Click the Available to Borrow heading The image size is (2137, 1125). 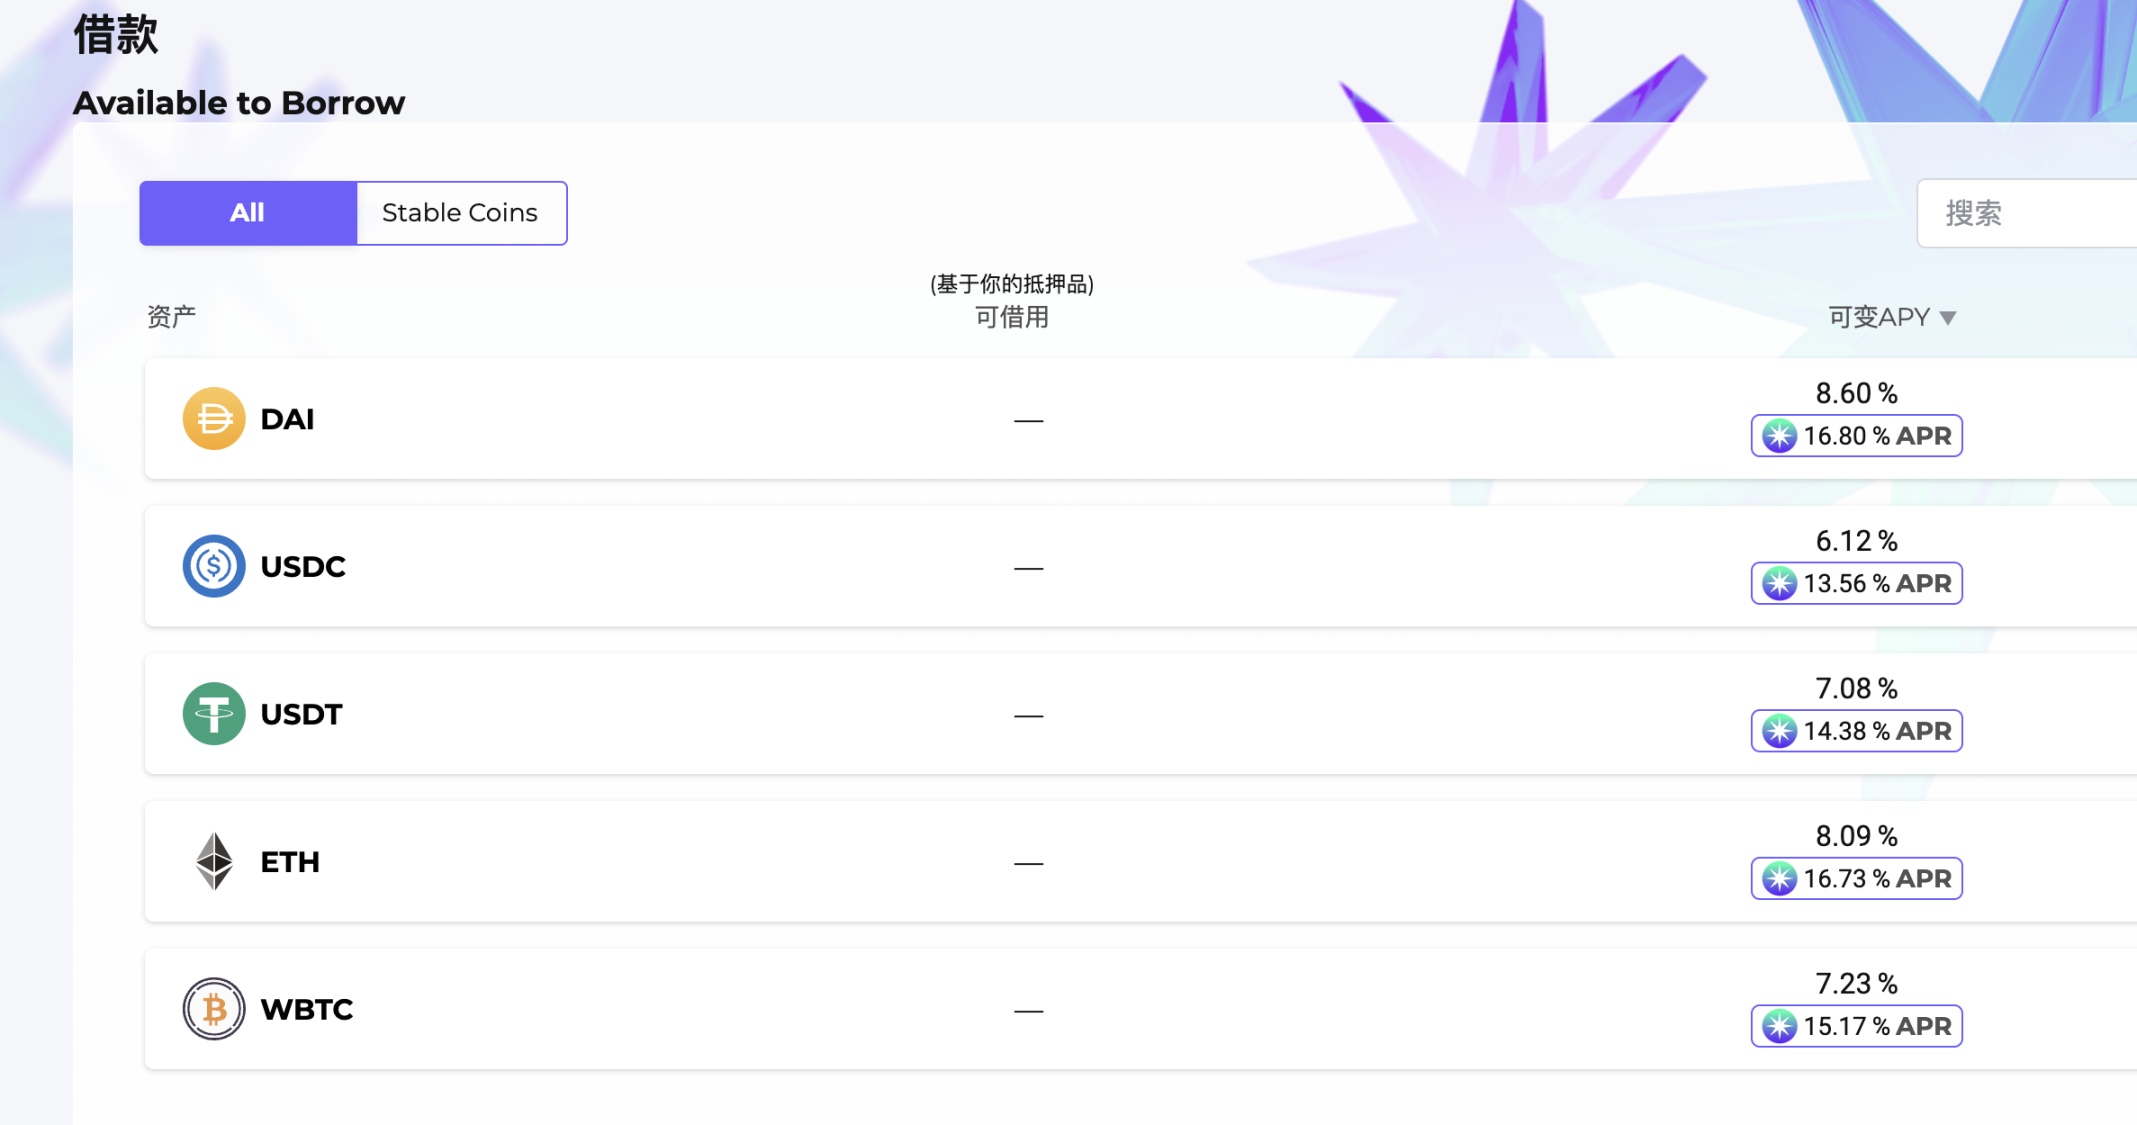pos(239,103)
